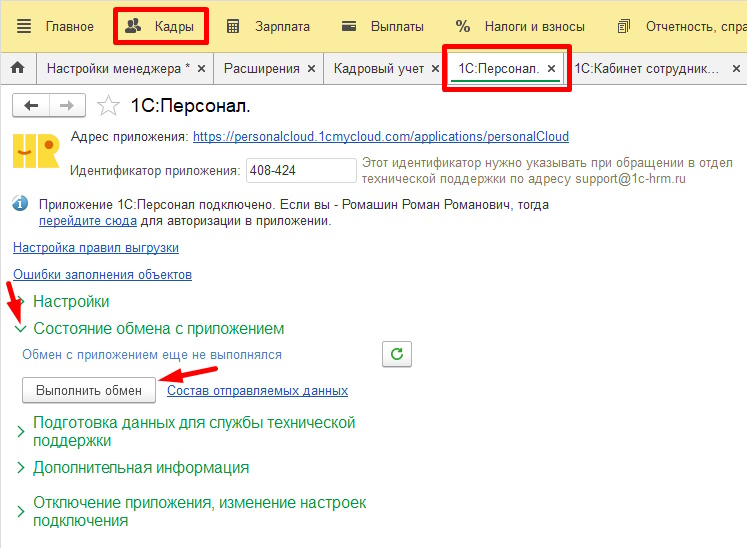The image size is (747, 548).
Task: Expand the Настройки group
Action: pyautogui.click(x=71, y=302)
